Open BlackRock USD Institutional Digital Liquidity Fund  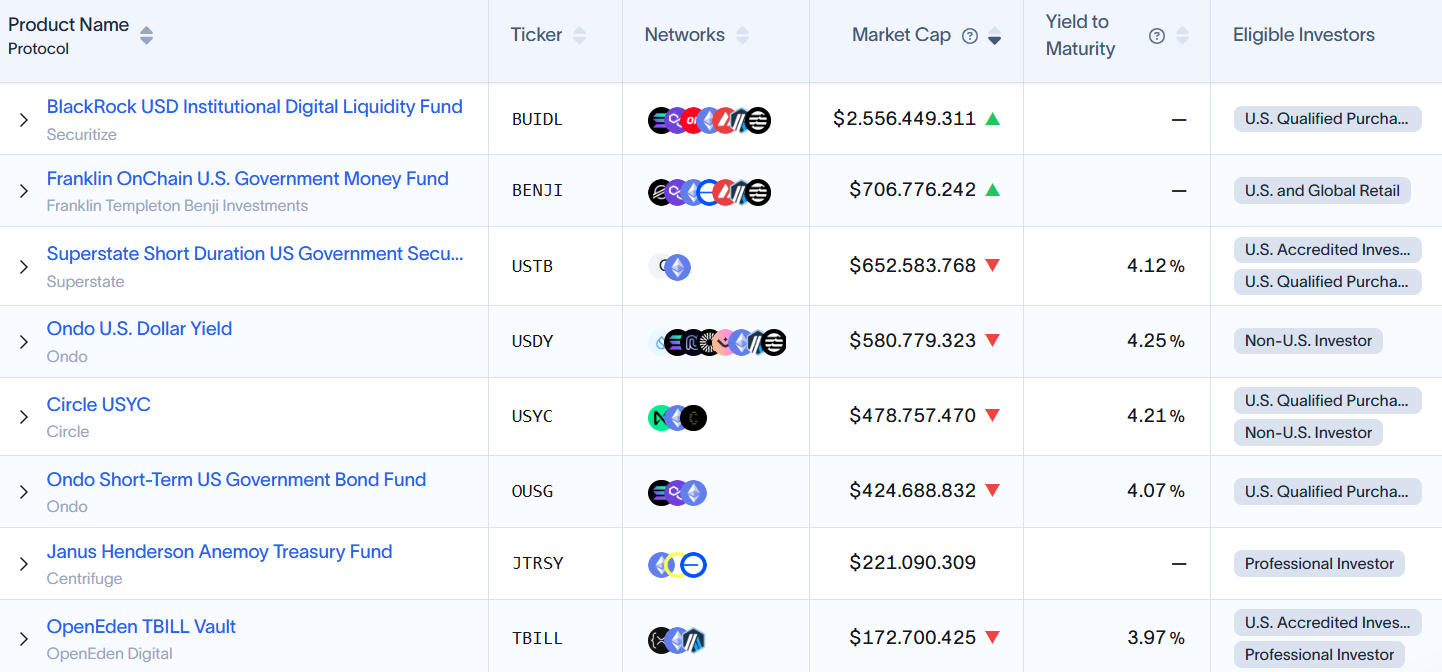tap(254, 107)
